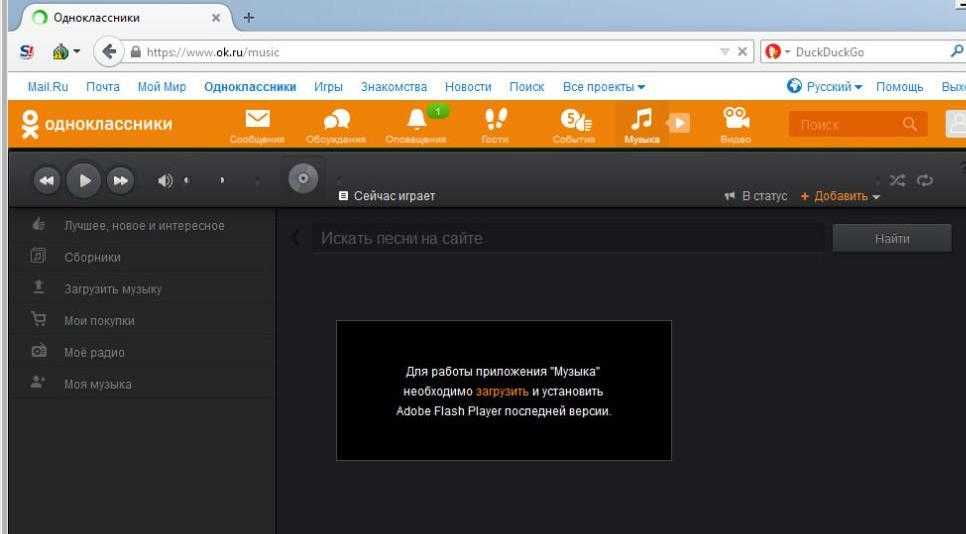Open the Сейчас играет playlist

388,196
